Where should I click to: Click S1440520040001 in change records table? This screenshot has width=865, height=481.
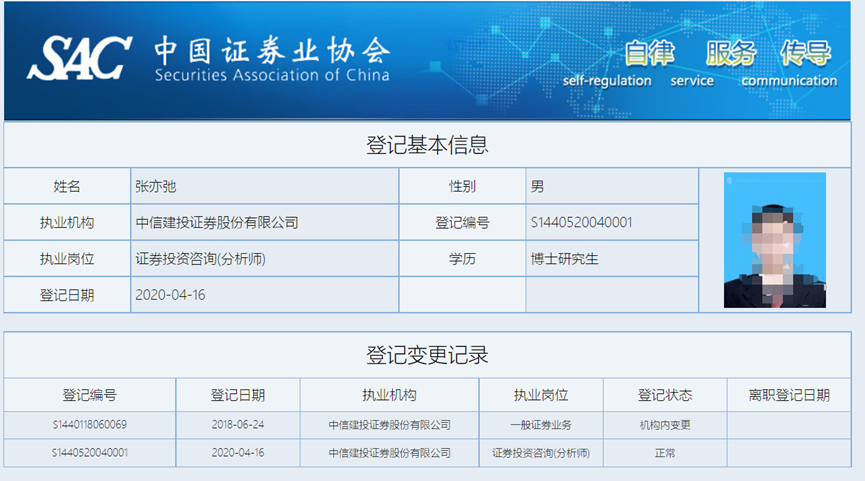(x=89, y=453)
